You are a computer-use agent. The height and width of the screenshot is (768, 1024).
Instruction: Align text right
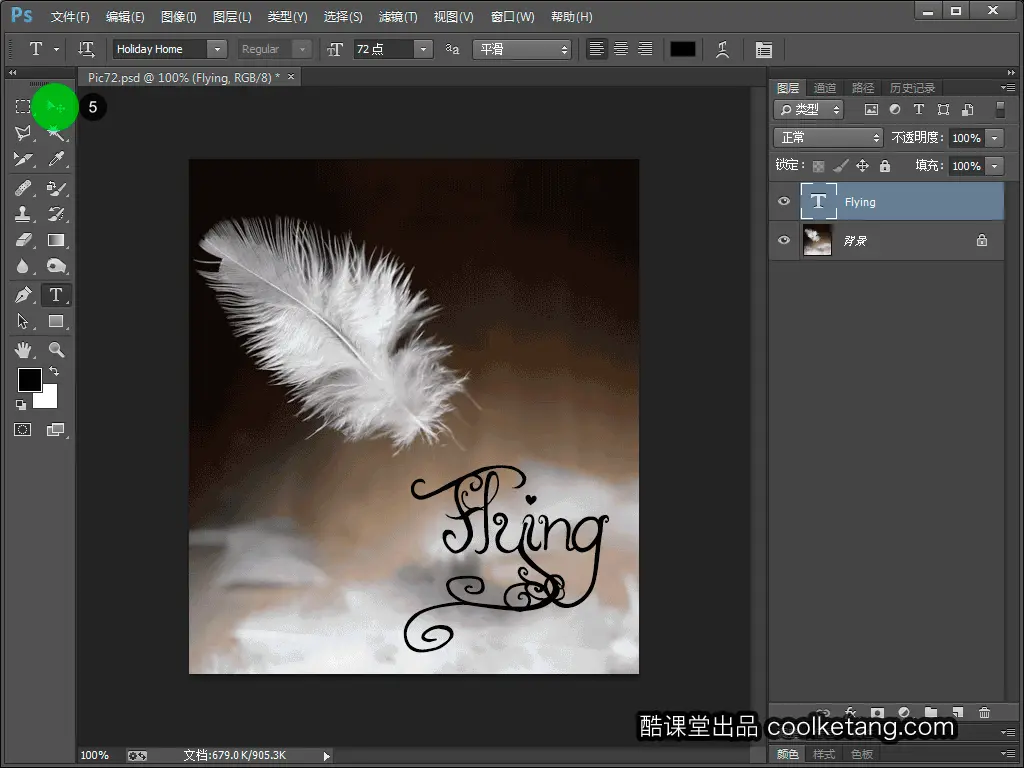[x=645, y=49]
